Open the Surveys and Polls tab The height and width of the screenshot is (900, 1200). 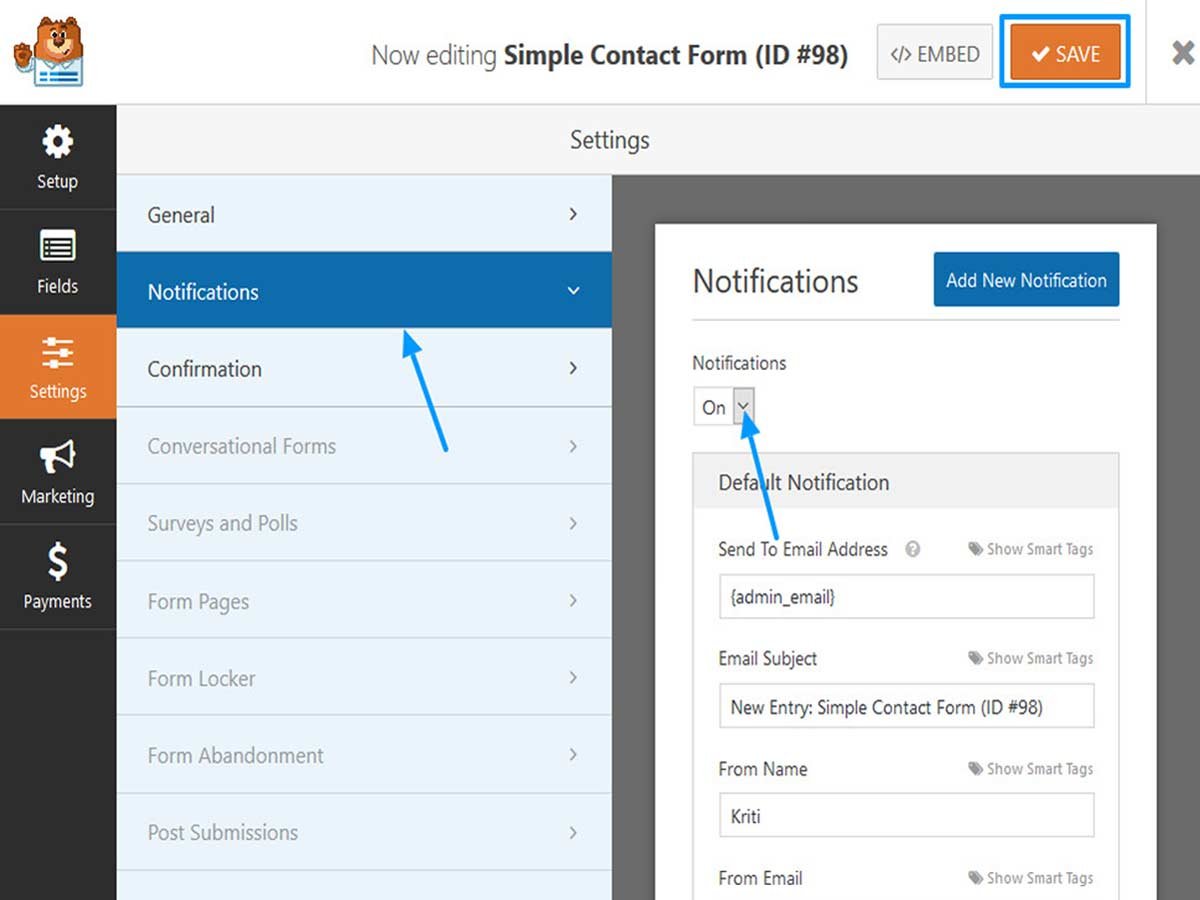(x=364, y=523)
